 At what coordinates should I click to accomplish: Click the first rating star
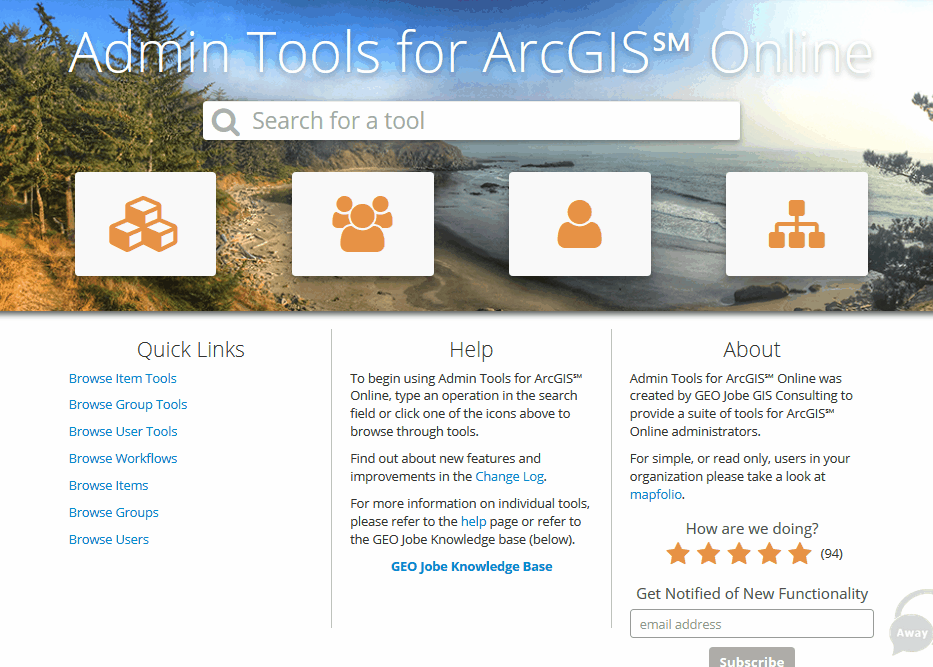tap(678, 553)
